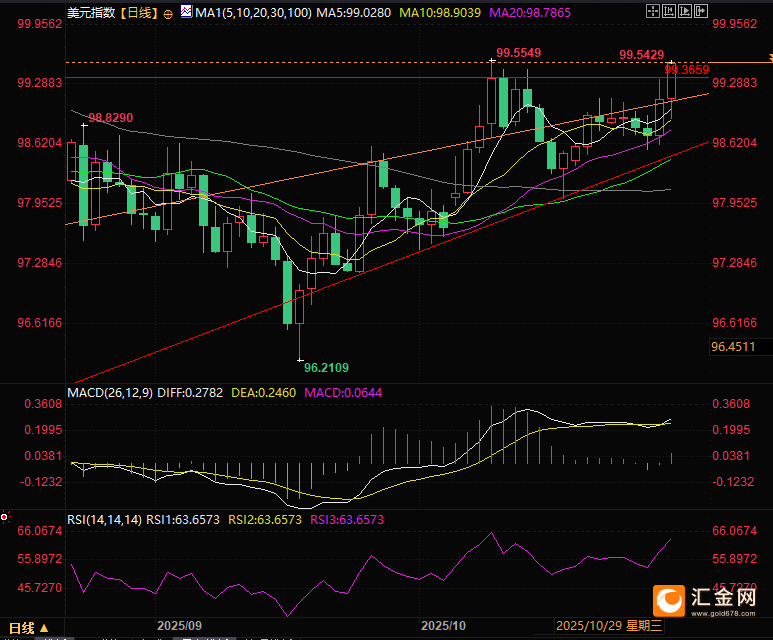773x640 pixels.
Task: Click the 99.5429 price marker
Action: 641,55
